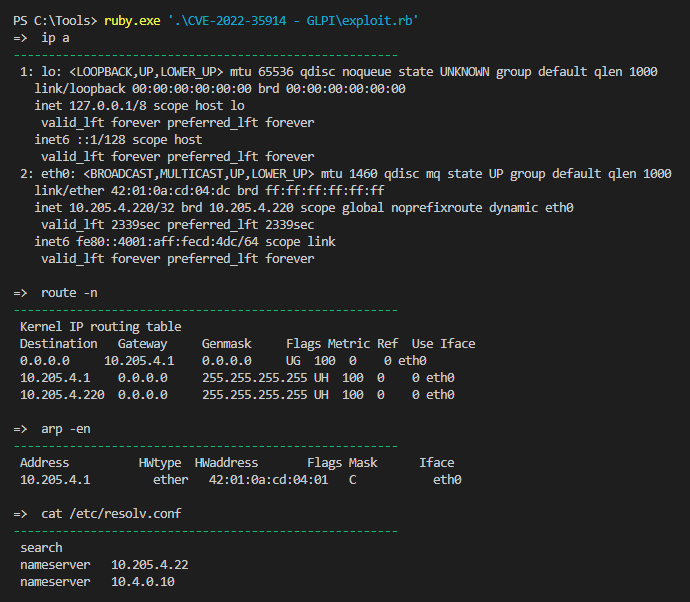
Task: Click the 'link/loopback' line
Action: (x=220, y=89)
